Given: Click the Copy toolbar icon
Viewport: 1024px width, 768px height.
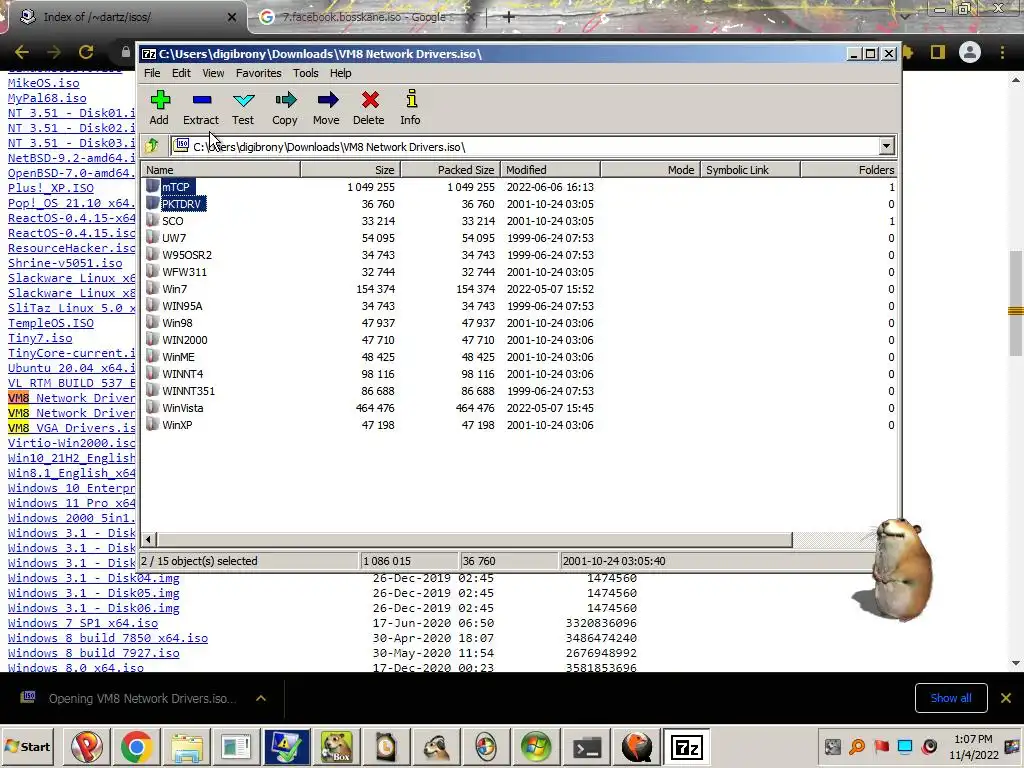Looking at the screenshot, I should (x=285, y=108).
